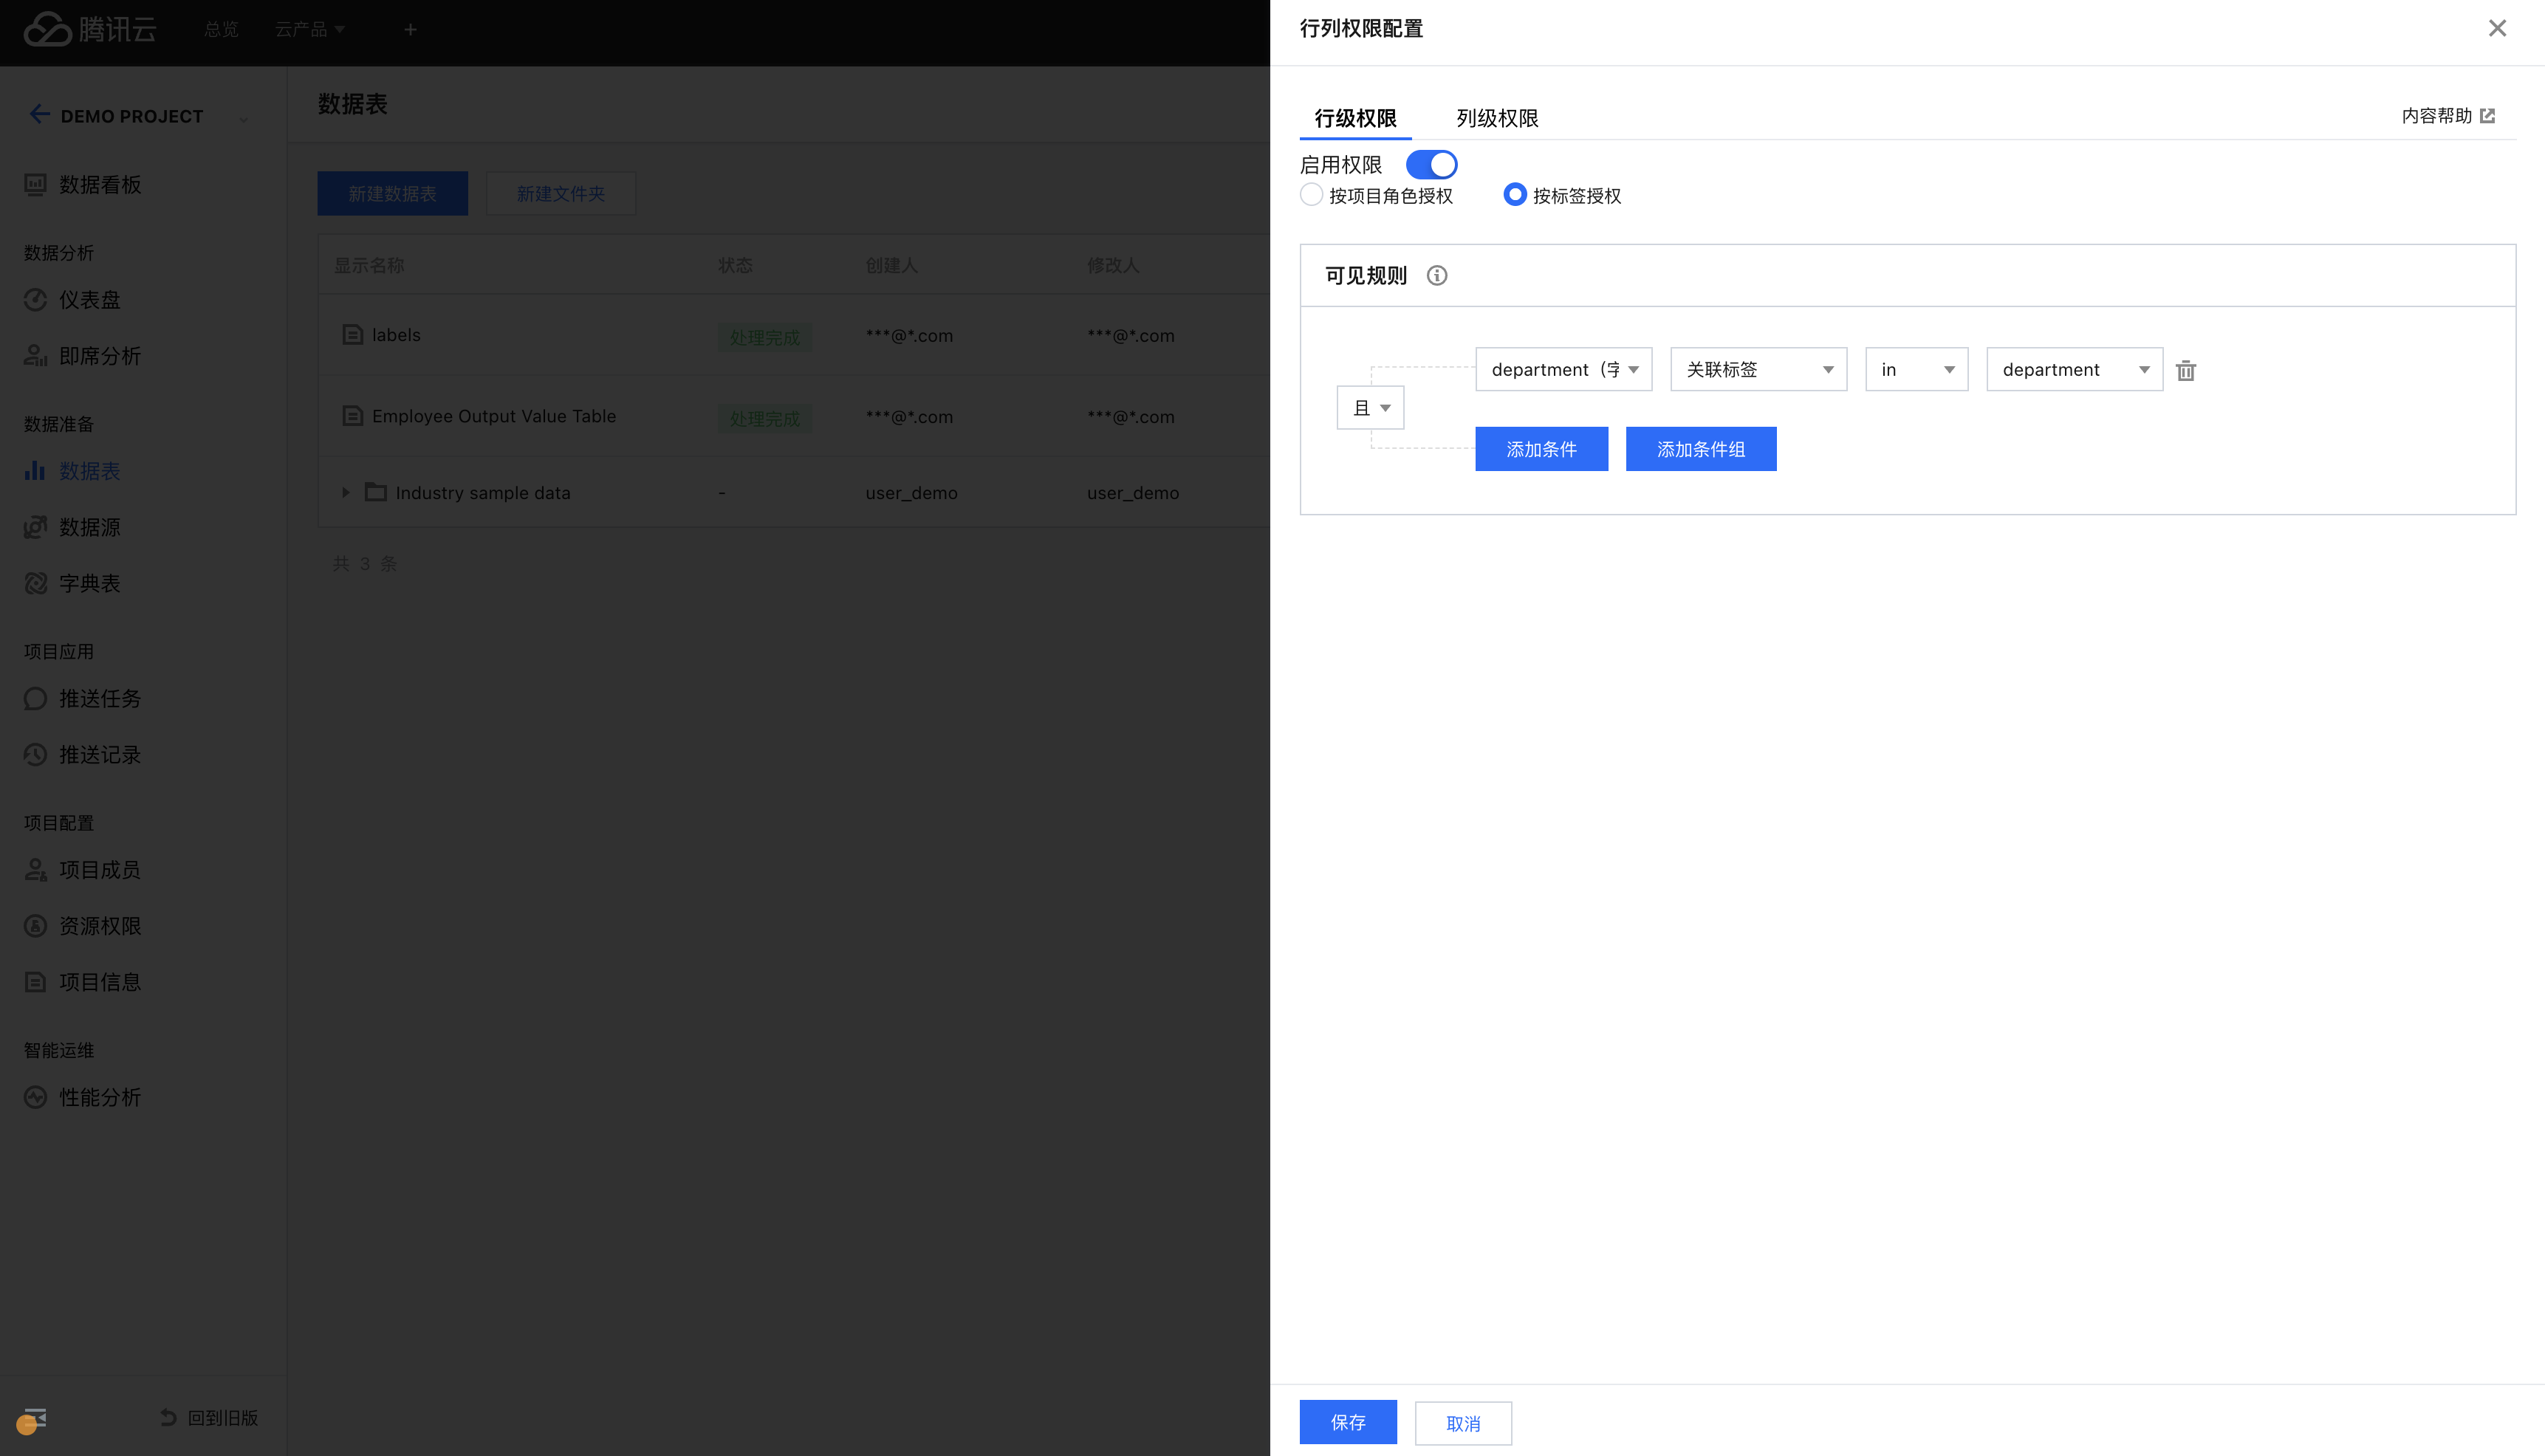2545x1456 pixels.
Task: Open 仪表盘 from the sidebar
Action: coord(88,300)
